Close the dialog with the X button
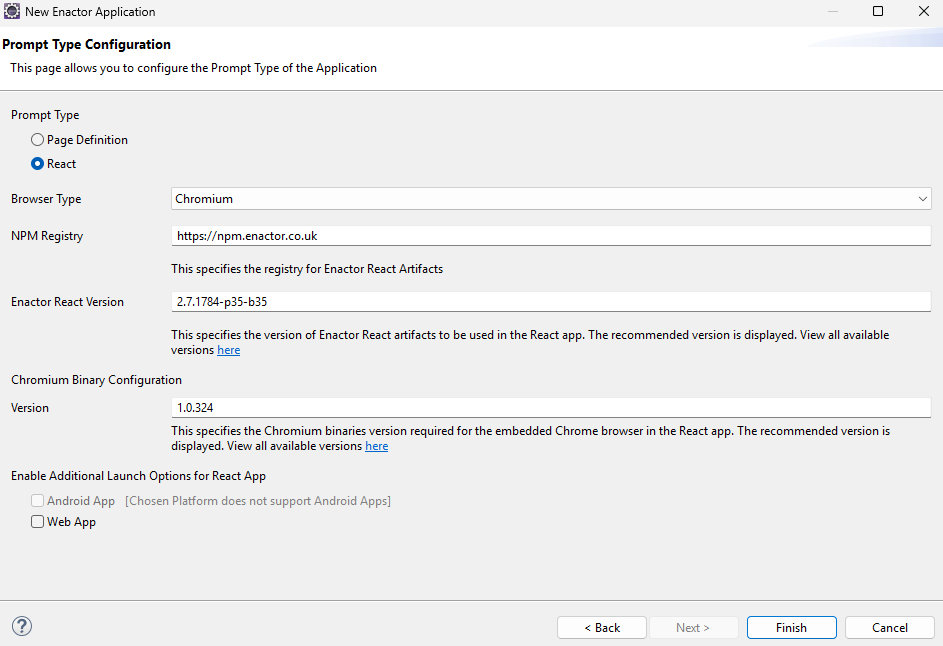The image size is (943, 646). (923, 12)
